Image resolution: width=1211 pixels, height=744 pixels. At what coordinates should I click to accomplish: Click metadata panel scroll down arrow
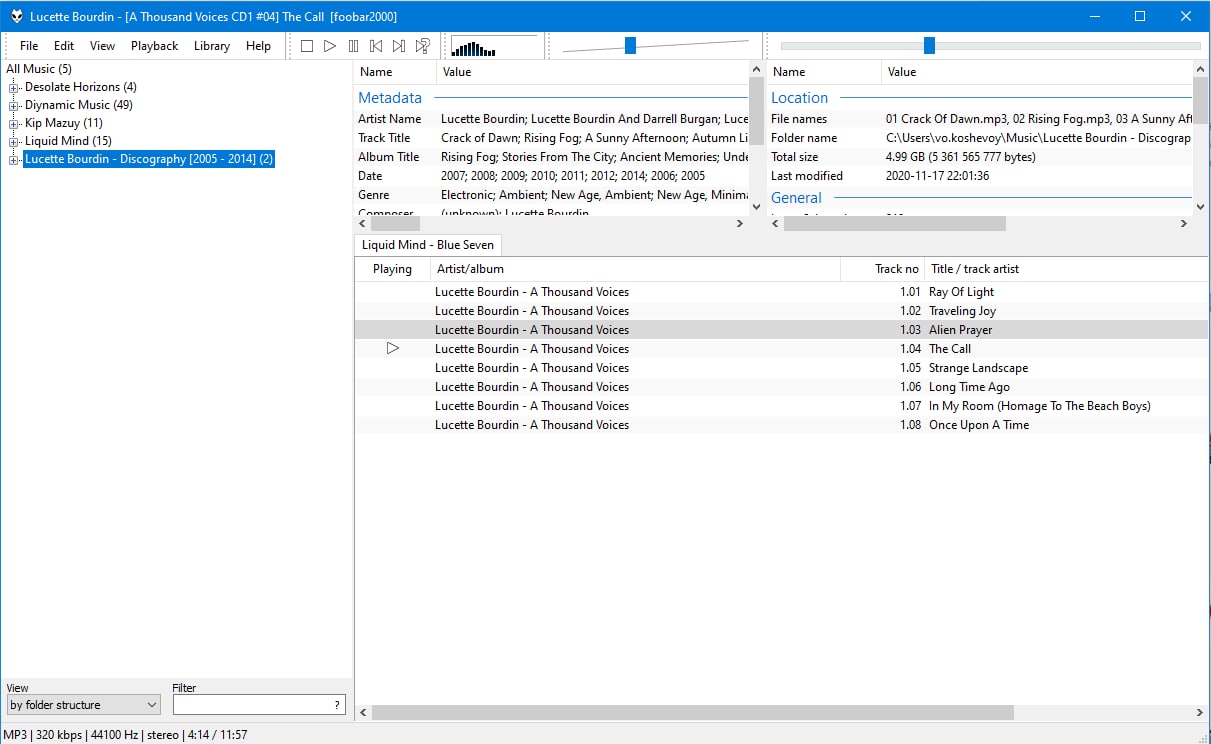click(756, 207)
